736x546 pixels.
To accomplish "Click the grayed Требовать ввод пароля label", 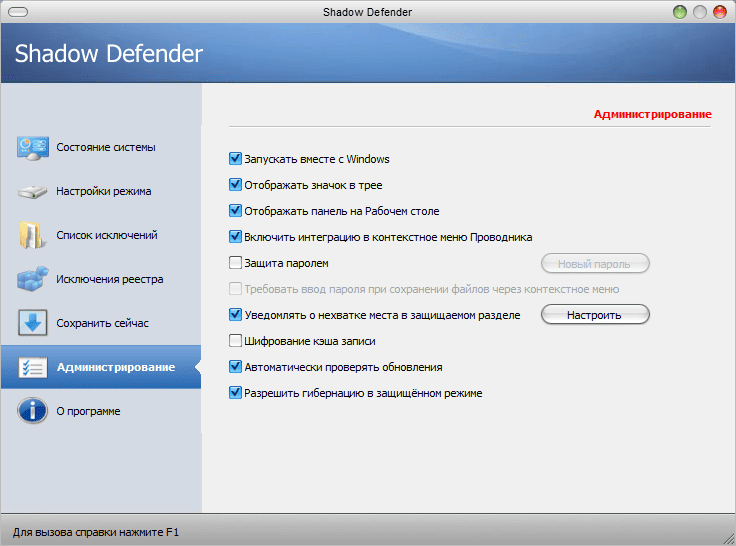I will [431, 289].
